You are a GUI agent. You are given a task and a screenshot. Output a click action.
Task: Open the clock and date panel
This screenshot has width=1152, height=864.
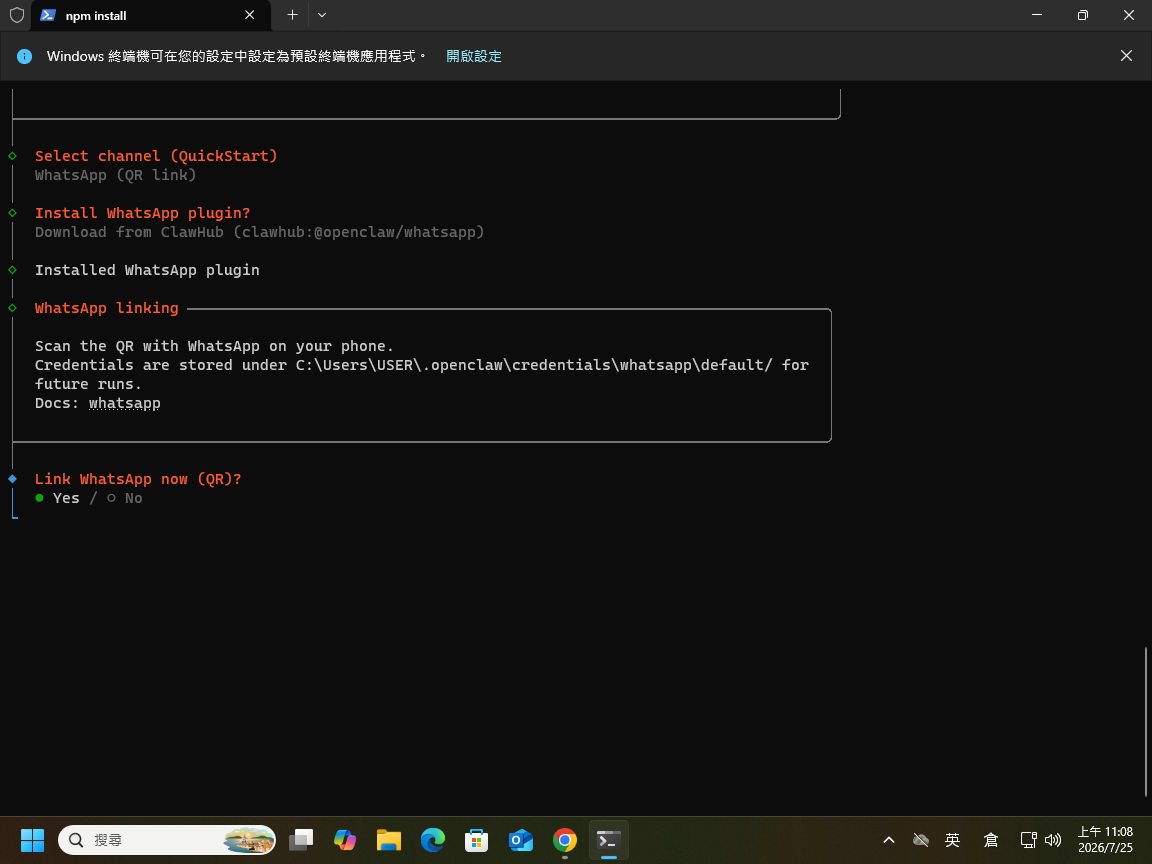[1105, 840]
